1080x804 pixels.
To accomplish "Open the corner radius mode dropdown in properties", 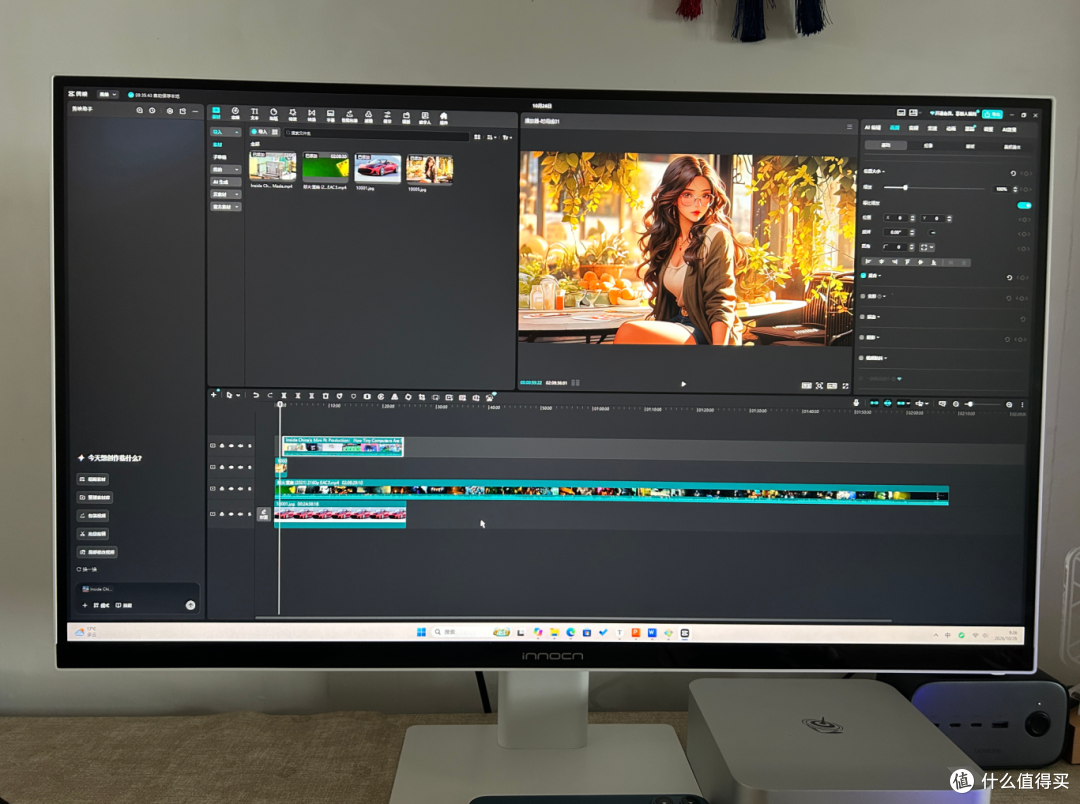I will pyautogui.click(x=926, y=247).
